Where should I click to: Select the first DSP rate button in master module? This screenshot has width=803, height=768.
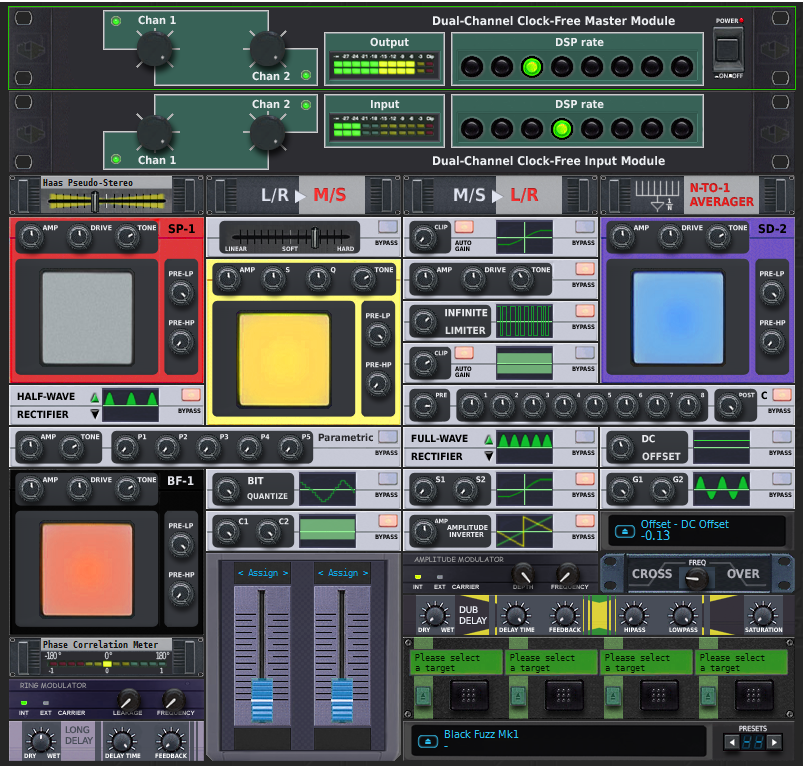[x=472, y=67]
